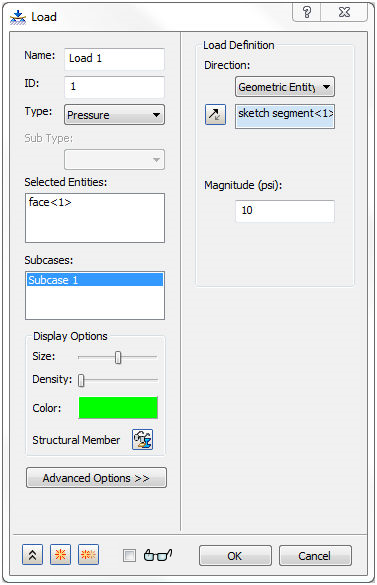Click the Cancel button

pos(315,556)
